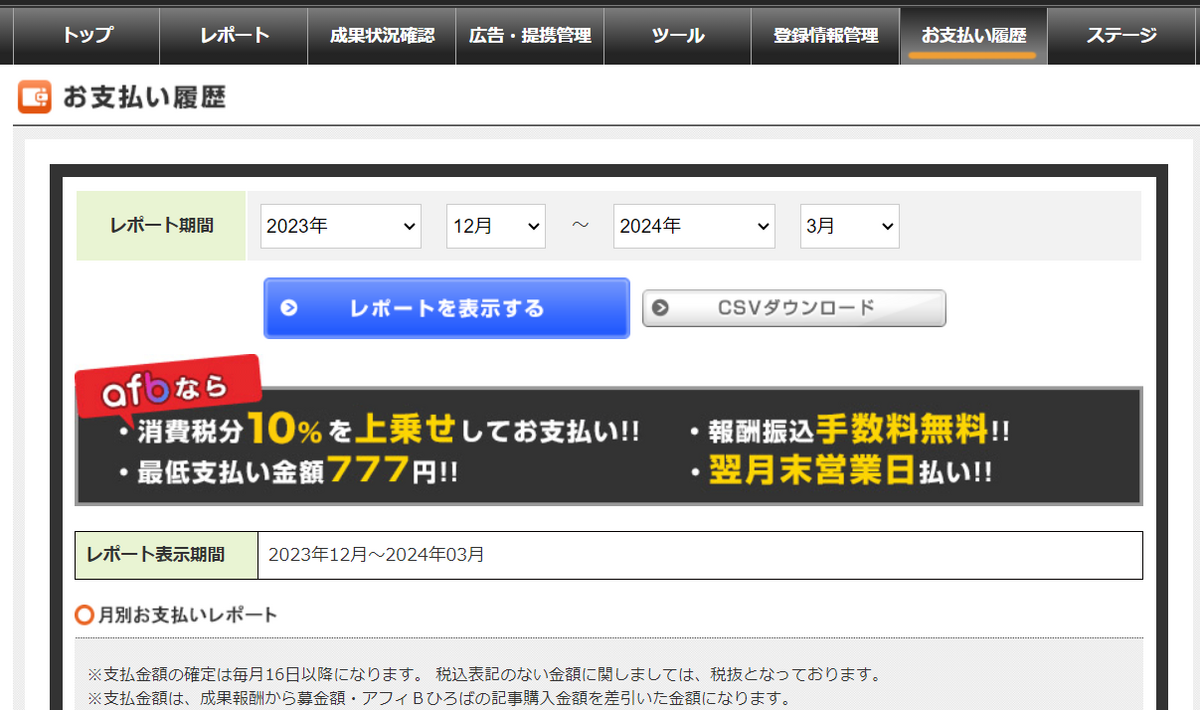Click the wallet icon beside お支払い履歴 heading

click(x=34, y=97)
